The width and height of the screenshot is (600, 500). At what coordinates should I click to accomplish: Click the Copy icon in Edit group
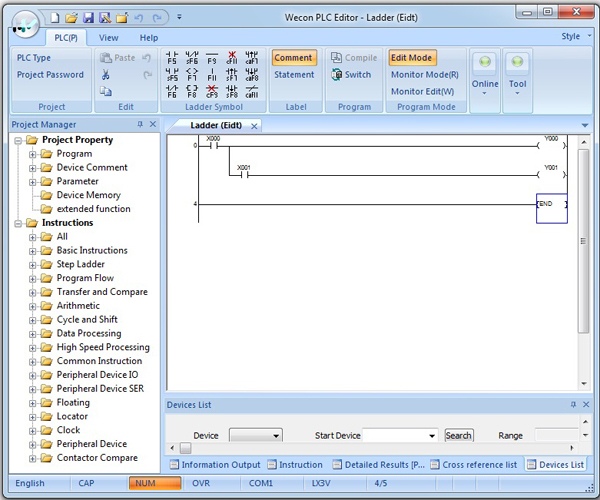point(106,91)
